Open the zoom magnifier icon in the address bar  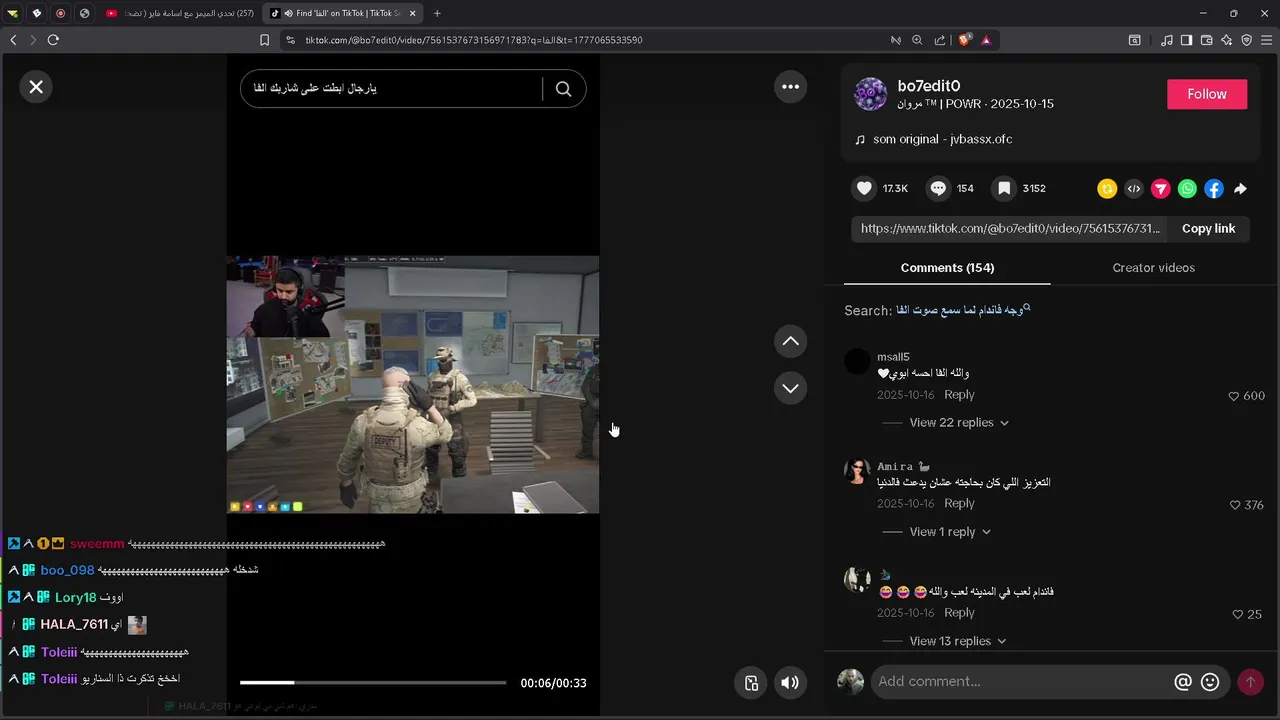917,40
